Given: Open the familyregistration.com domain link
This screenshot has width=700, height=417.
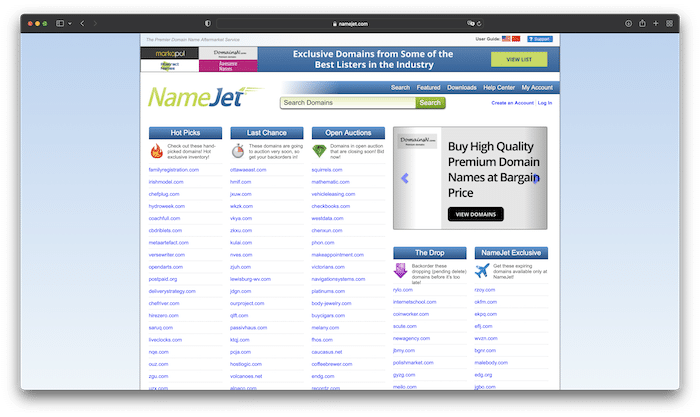Looking at the screenshot, I should tap(174, 170).
